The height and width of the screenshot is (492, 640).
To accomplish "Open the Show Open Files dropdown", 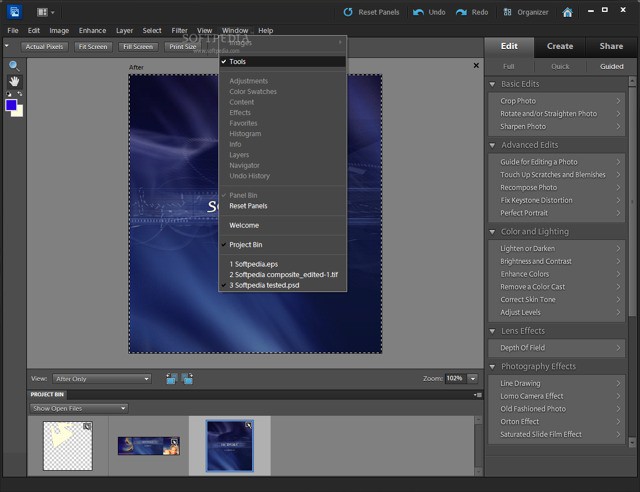I will pos(79,408).
